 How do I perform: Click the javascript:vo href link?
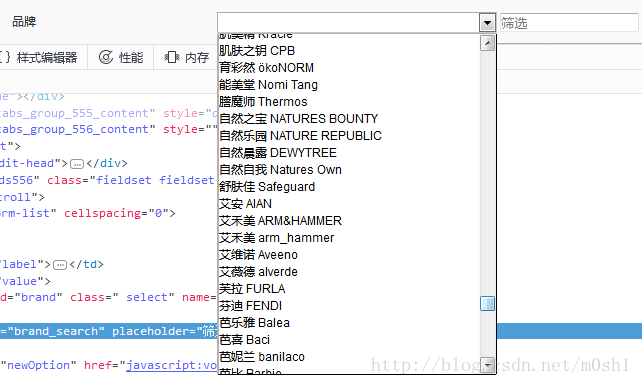[171, 365]
